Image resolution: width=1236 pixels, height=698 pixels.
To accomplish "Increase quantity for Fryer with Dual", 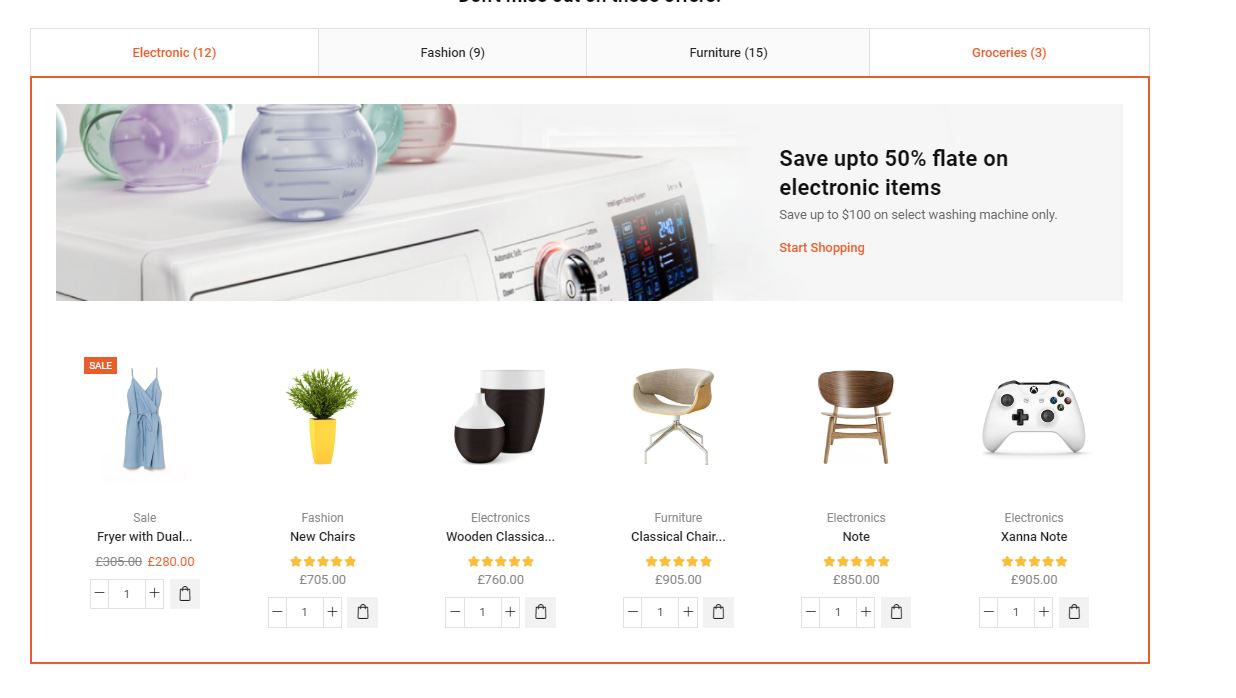I will 154,594.
